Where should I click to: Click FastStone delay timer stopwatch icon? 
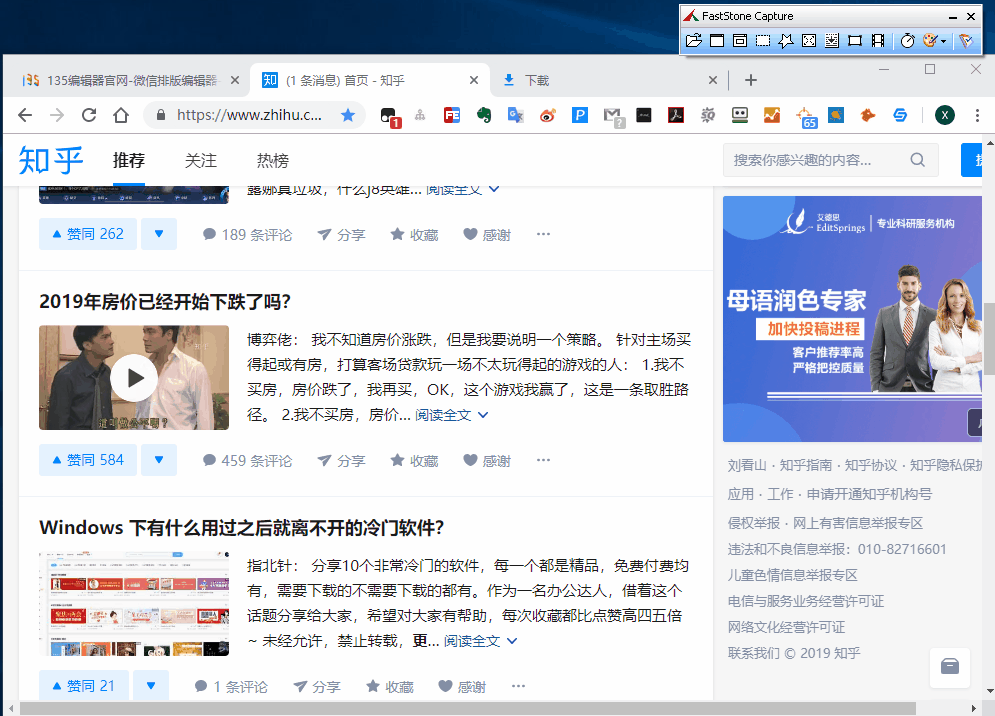point(907,41)
